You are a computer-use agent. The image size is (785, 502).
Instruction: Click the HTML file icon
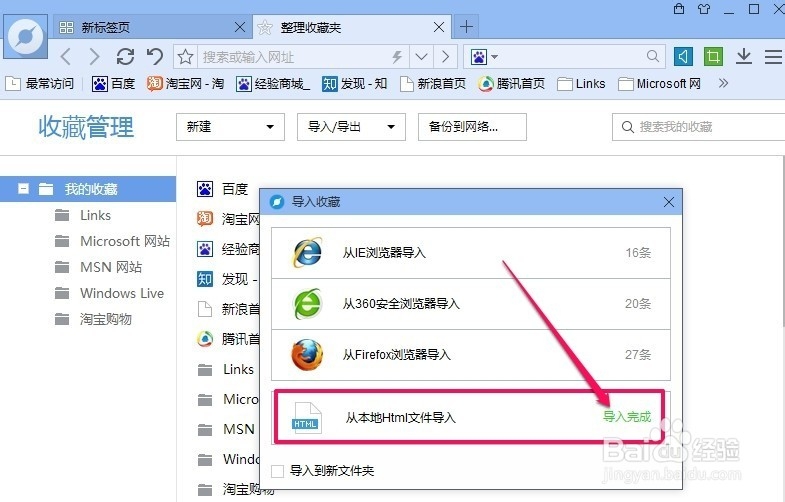pyautogui.click(x=306, y=417)
